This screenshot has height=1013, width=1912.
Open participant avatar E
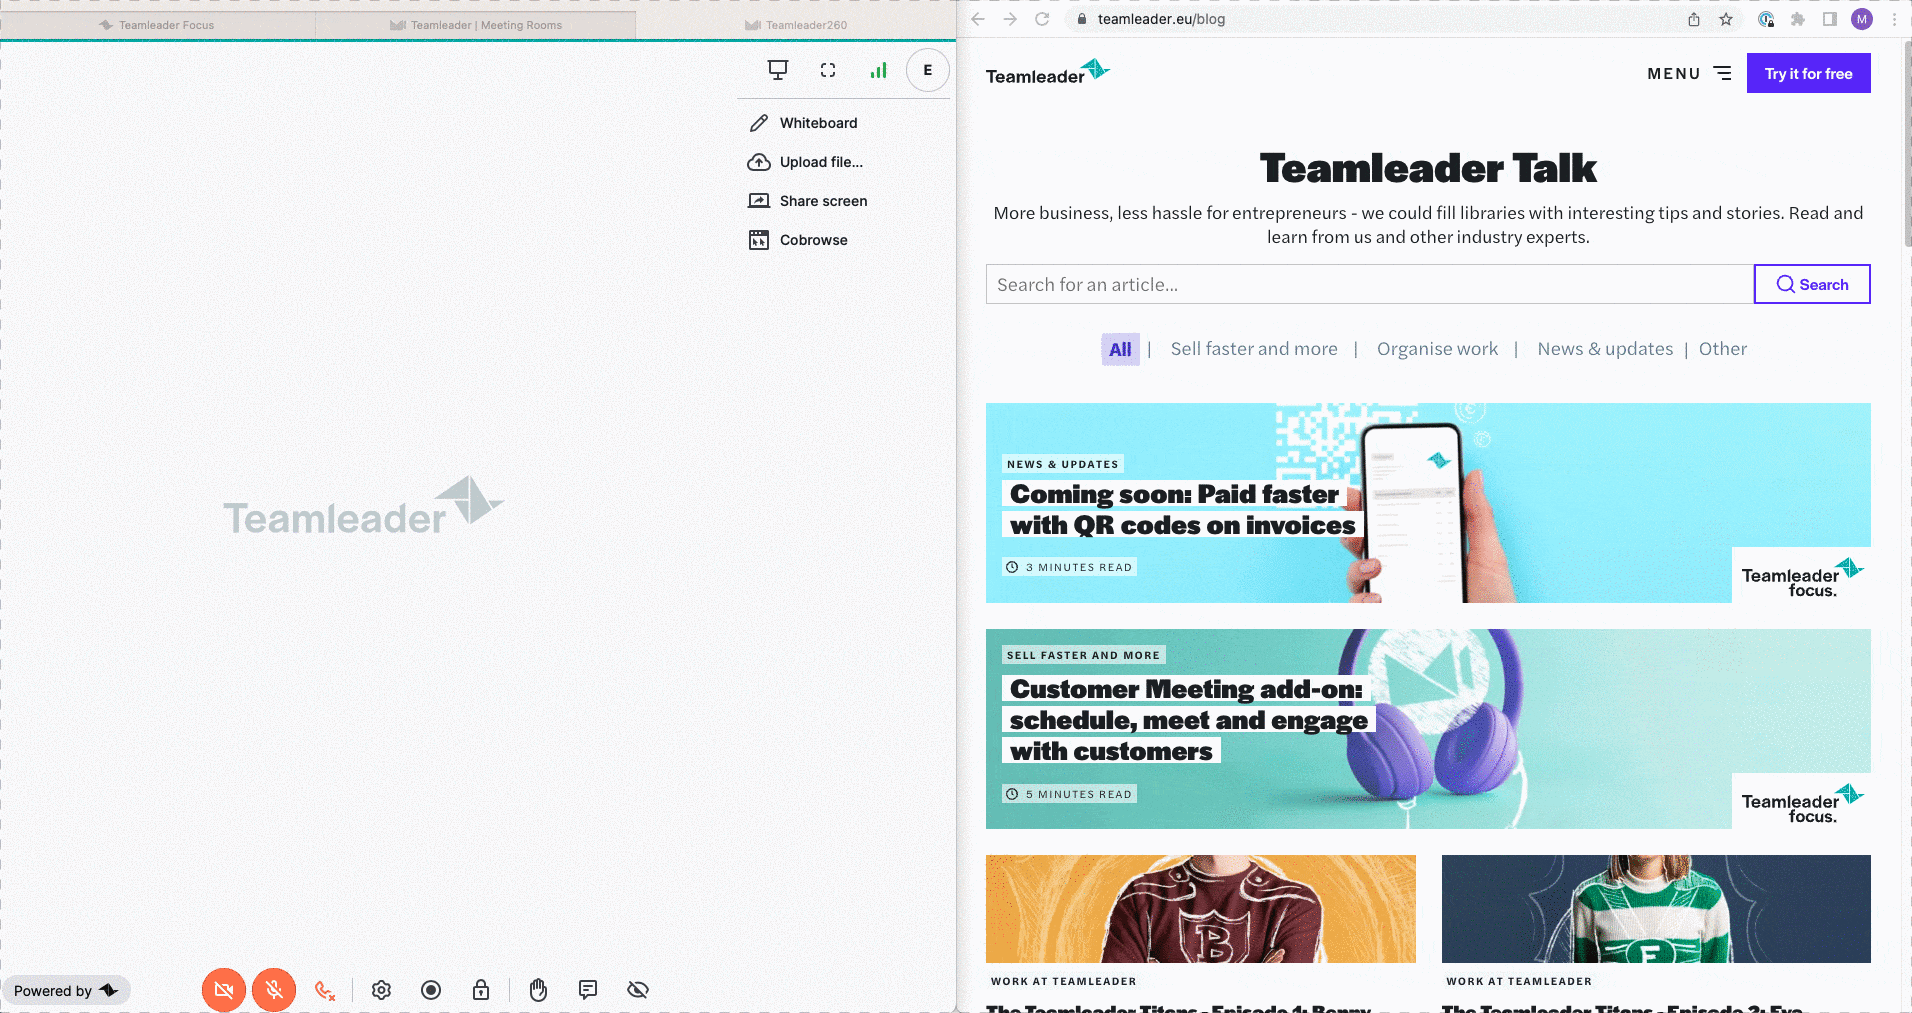point(928,70)
